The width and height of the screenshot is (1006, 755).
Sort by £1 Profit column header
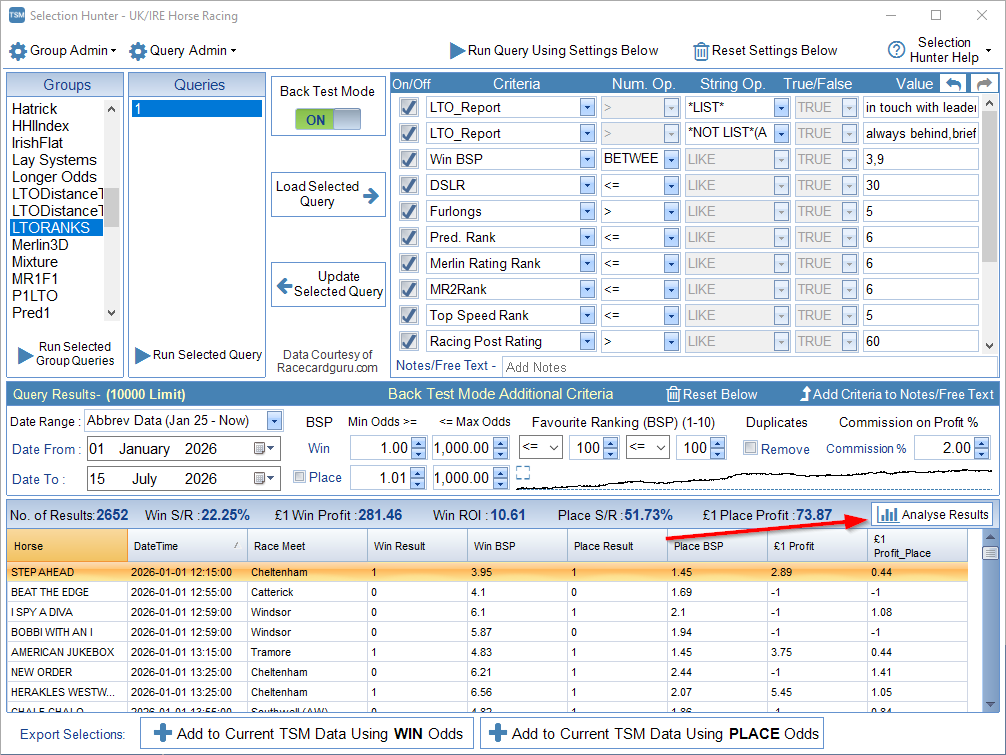[817, 546]
